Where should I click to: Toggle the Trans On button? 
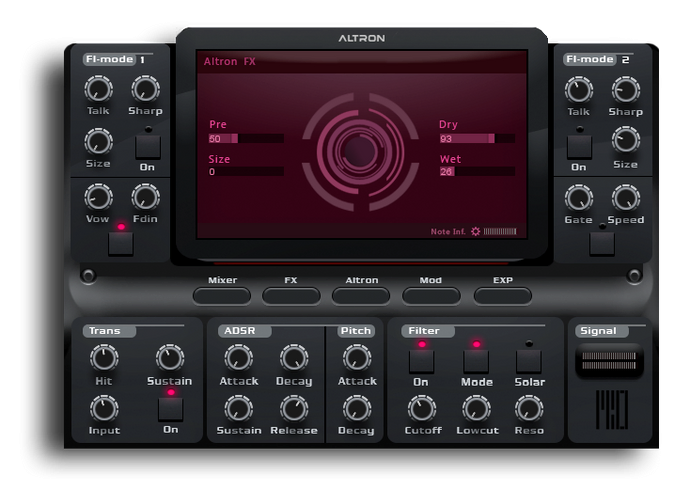(171, 409)
